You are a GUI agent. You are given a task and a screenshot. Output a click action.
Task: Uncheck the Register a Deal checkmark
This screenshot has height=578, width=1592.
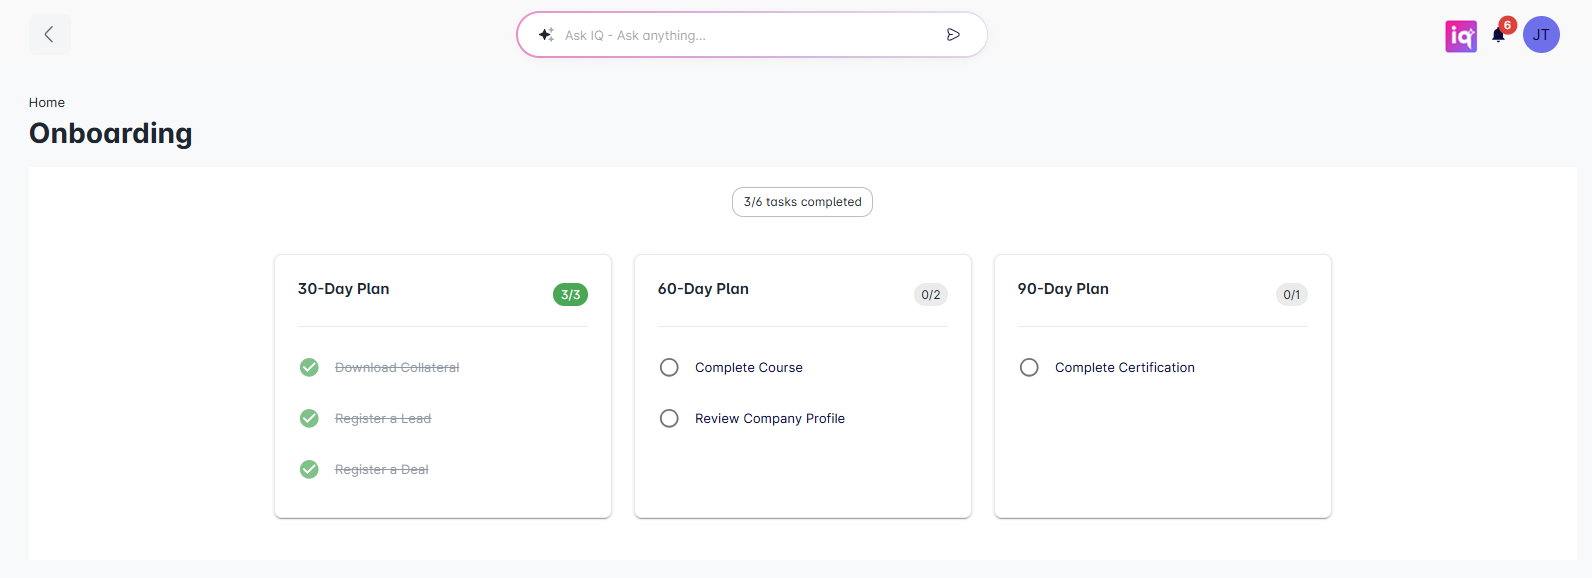(310, 470)
